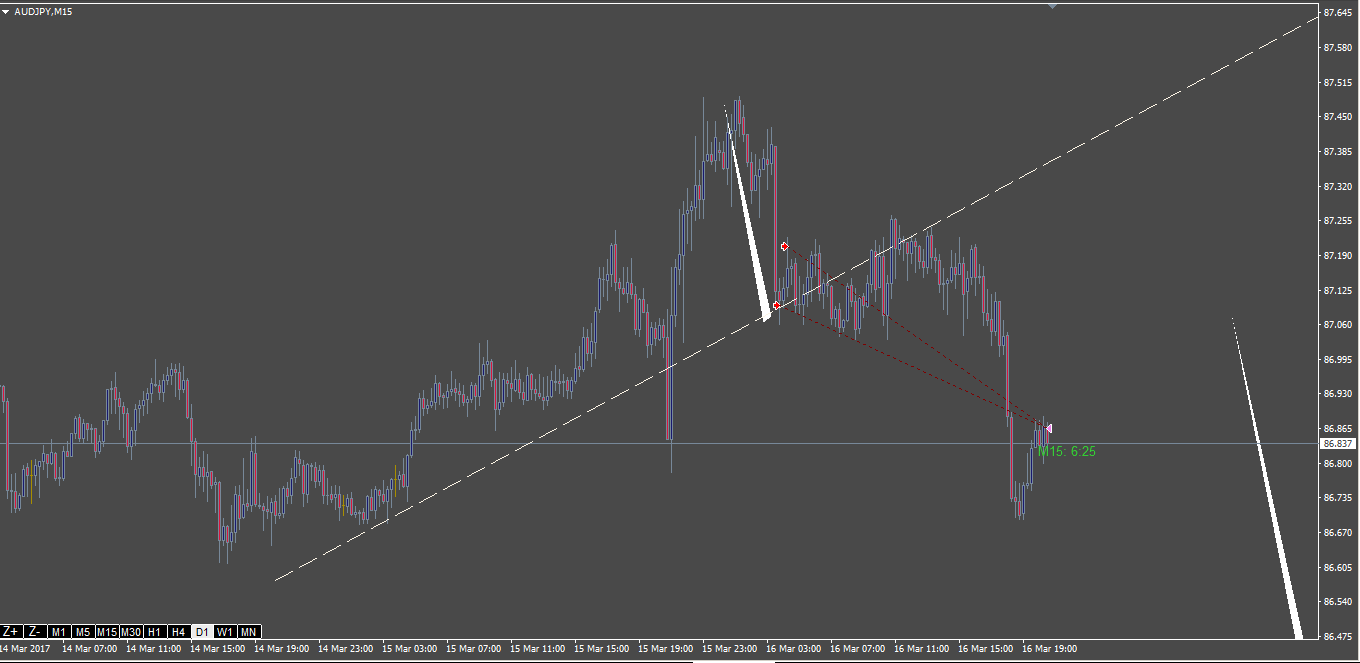Click the pink arrow marker at the latest candle
1360x663 pixels.
(x=1048, y=428)
